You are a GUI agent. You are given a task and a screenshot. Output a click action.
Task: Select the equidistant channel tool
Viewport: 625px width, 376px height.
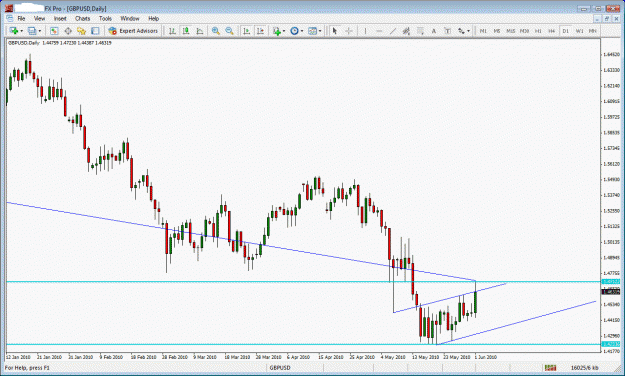click(x=406, y=31)
